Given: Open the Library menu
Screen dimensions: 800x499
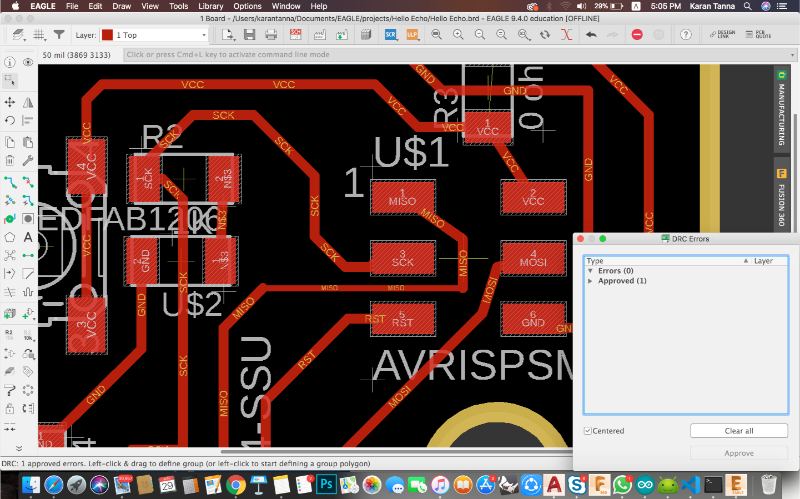Looking at the screenshot, I should coord(211,6).
